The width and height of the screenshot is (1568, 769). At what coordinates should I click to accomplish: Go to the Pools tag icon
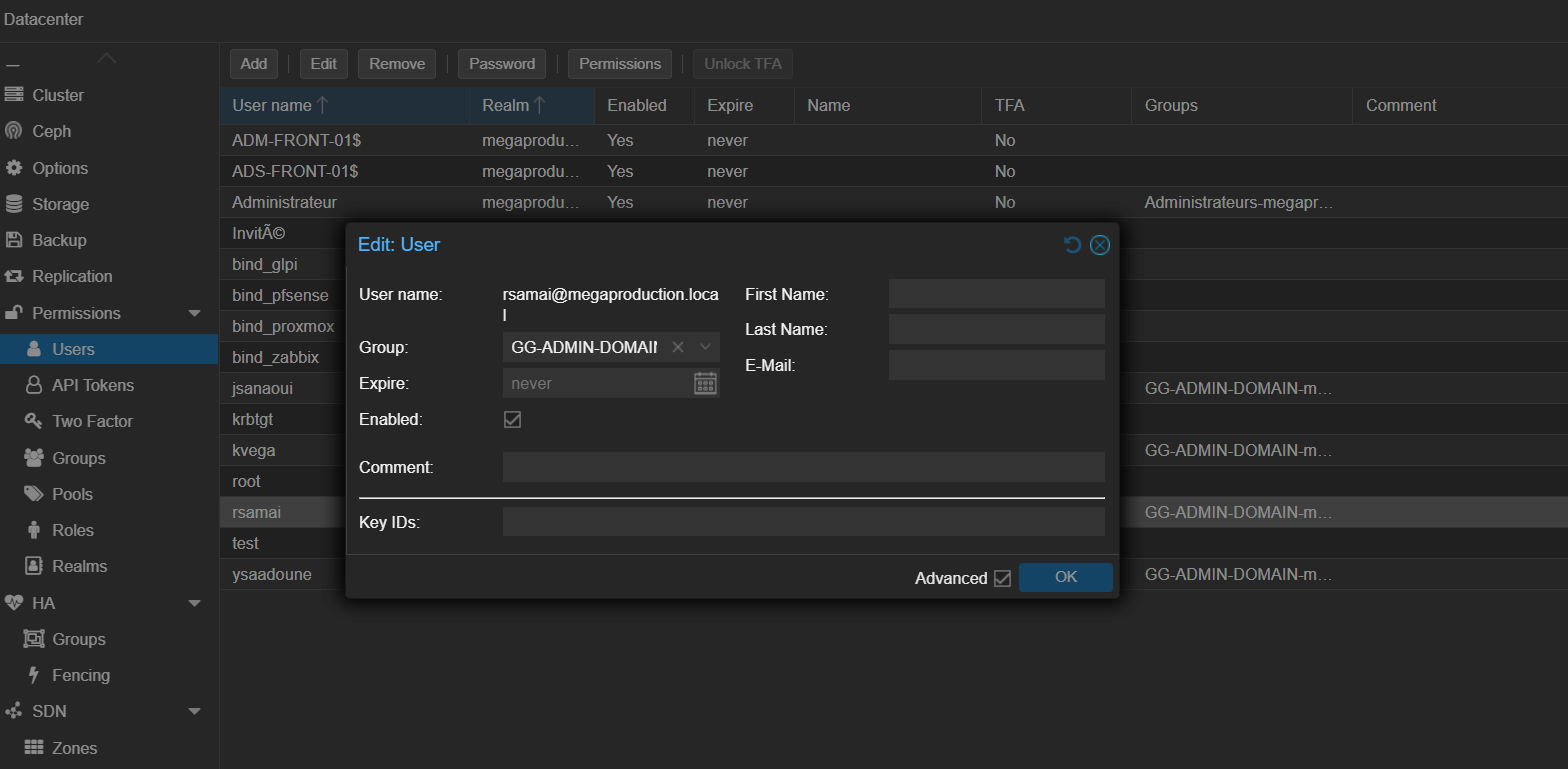[34, 494]
